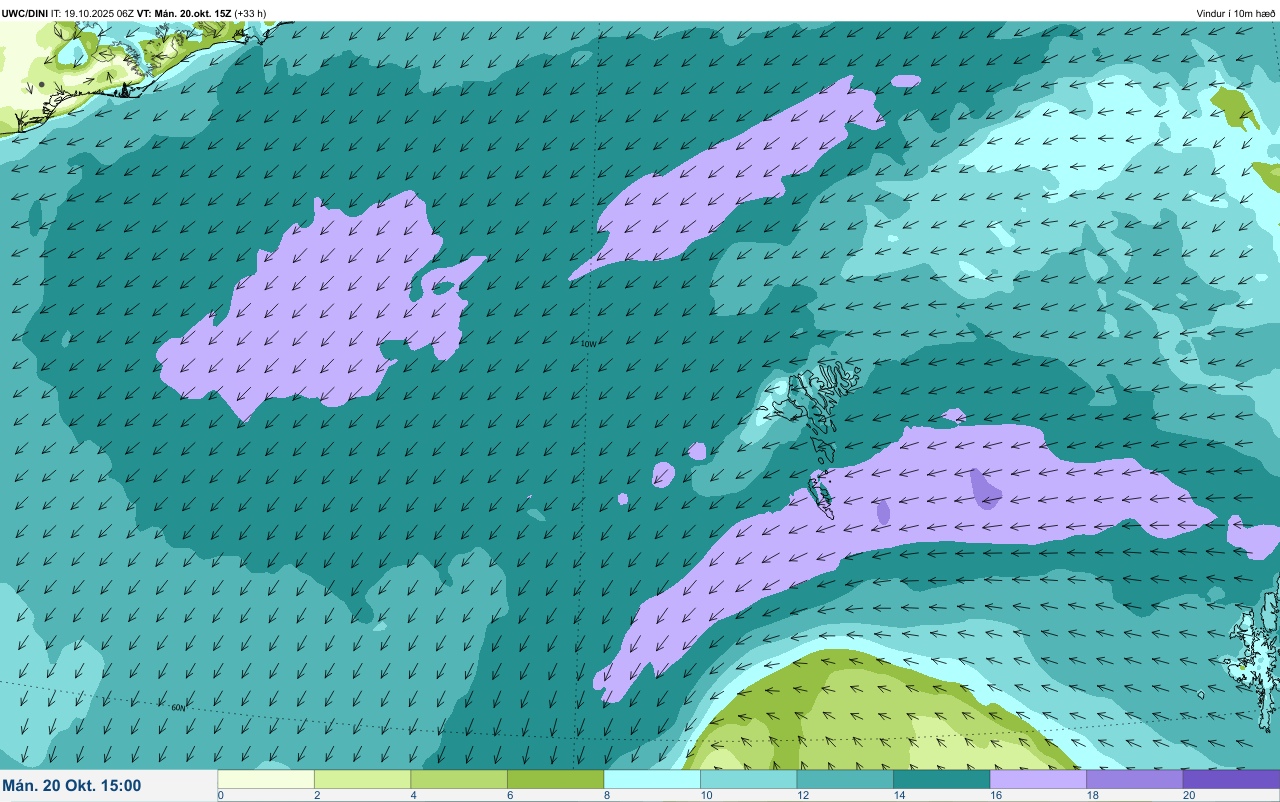This screenshot has width=1280, height=802.
Task: Pick the 10–12 light teal legend swatch
Action: click(748, 779)
